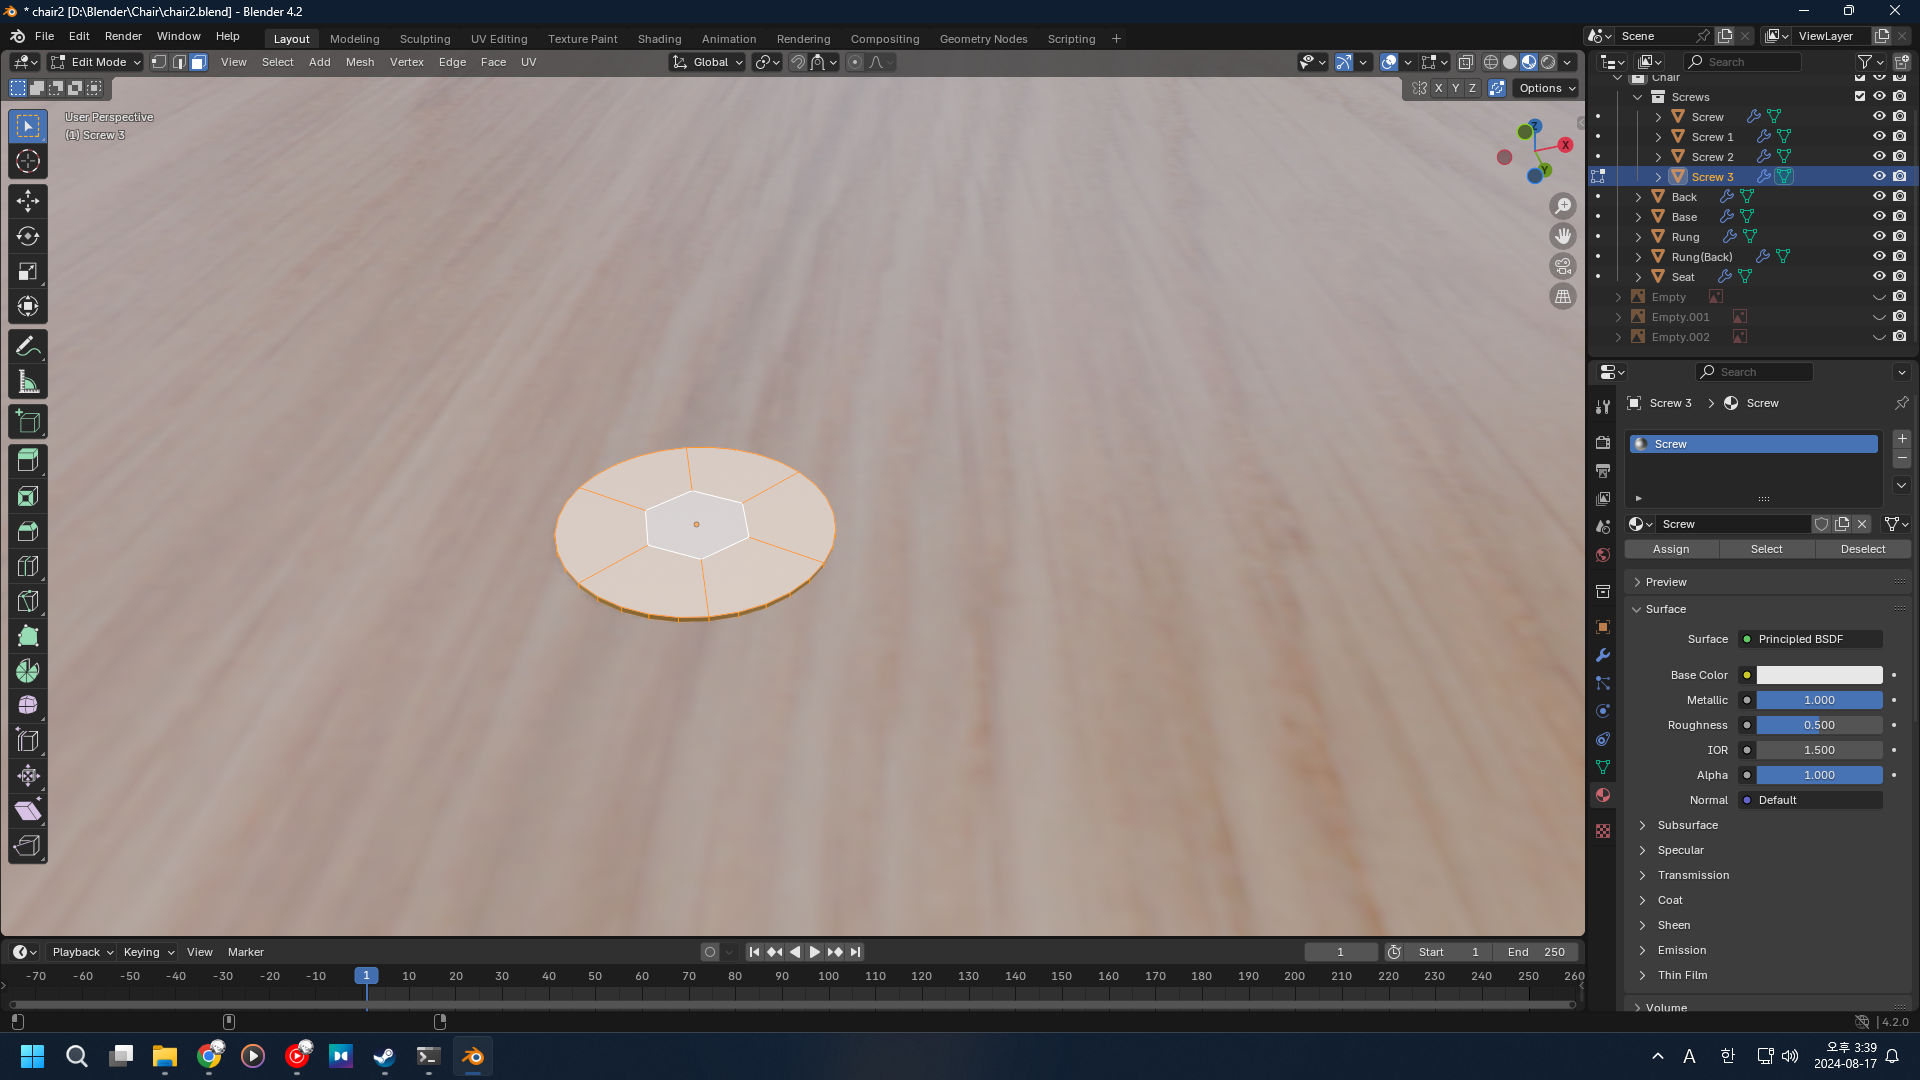The width and height of the screenshot is (1920, 1080).
Task: Click the viewport zoom magnifier icon
Action: tap(1563, 206)
